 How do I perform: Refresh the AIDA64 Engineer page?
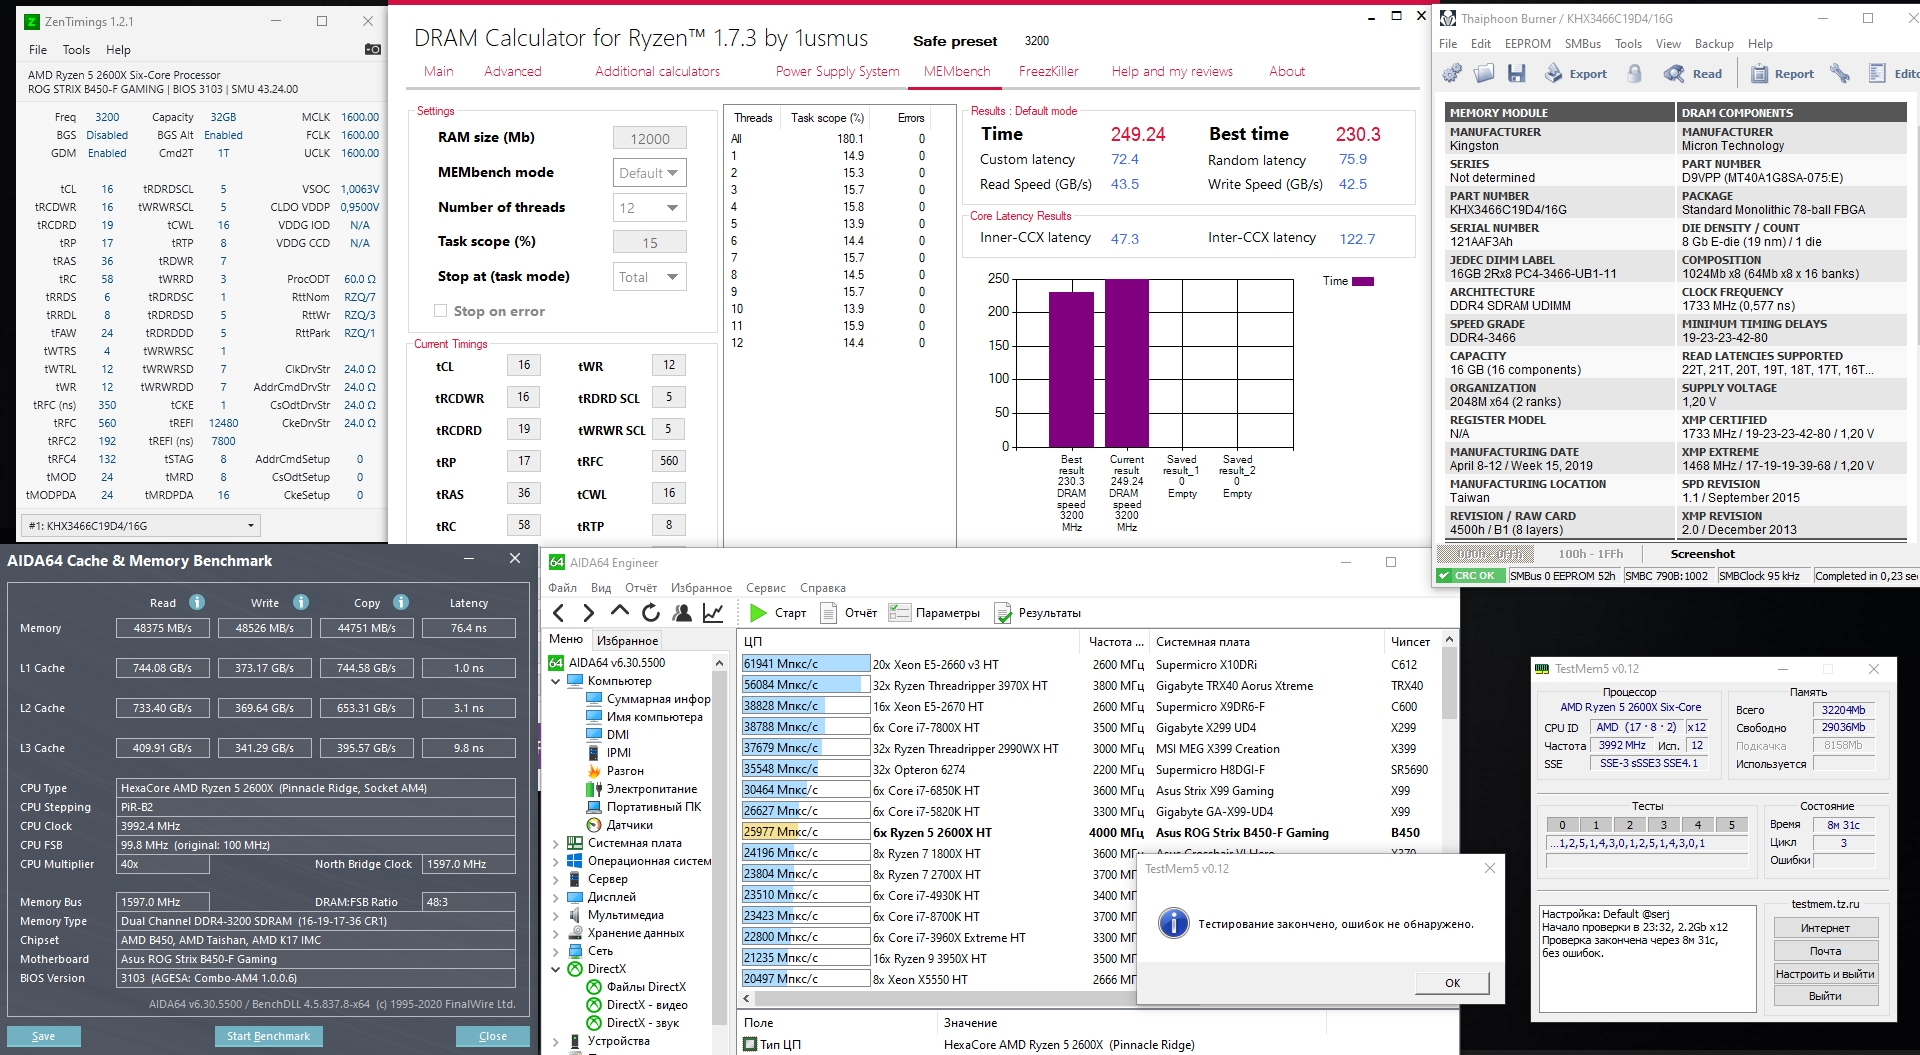[651, 613]
